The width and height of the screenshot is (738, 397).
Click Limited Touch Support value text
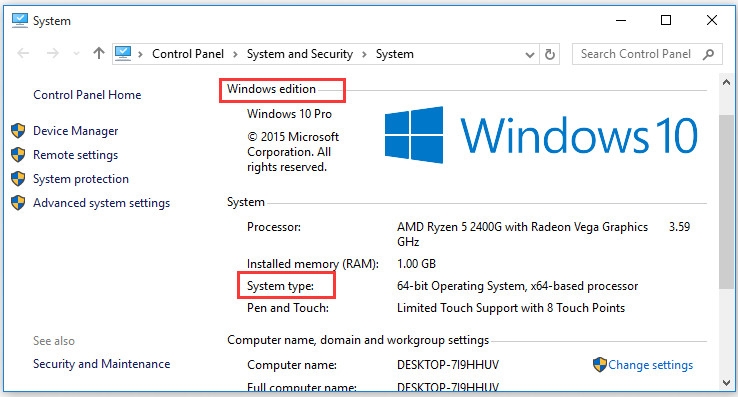coord(511,308)
